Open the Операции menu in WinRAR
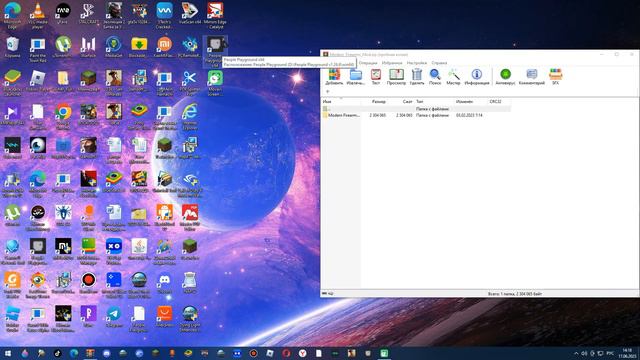This screenshot has height=360, width=640. 368,63
